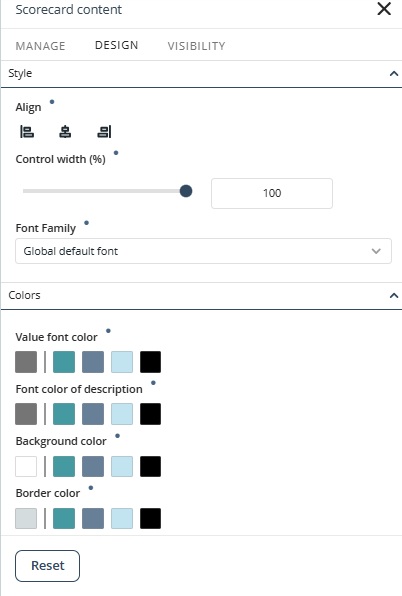This screenshot has width=402, height=596.
Task: Click the Style section header label
Action: [20, 73]
